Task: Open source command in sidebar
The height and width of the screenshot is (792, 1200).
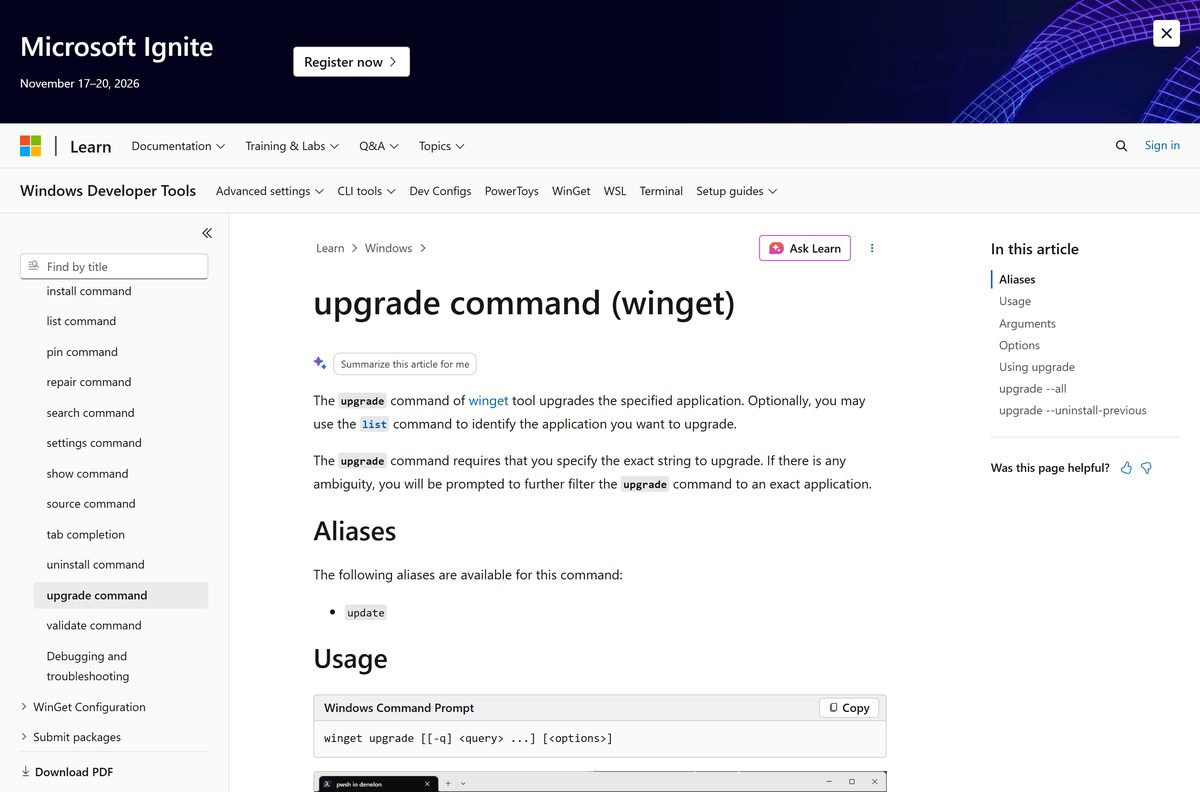Action: [x=91, y=504]
